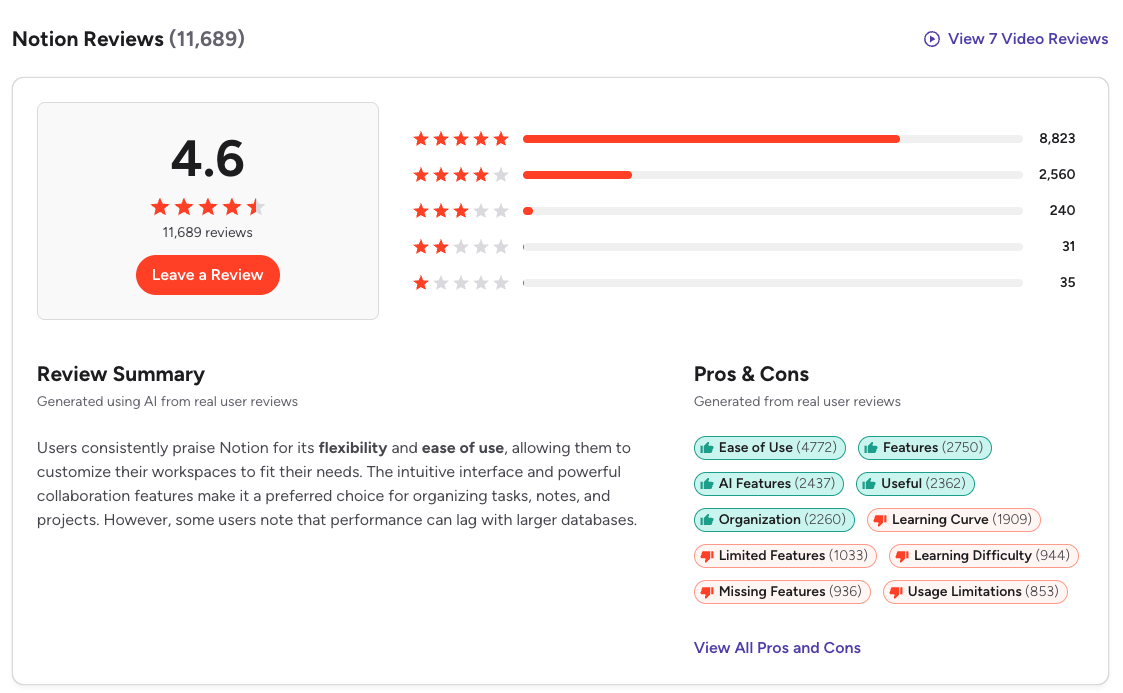Viewport: 1123px width, 693px height.
Task: Click the five-star bar showing 8,823 reviews
Action: pyautogui.click(x=773, y=139)
